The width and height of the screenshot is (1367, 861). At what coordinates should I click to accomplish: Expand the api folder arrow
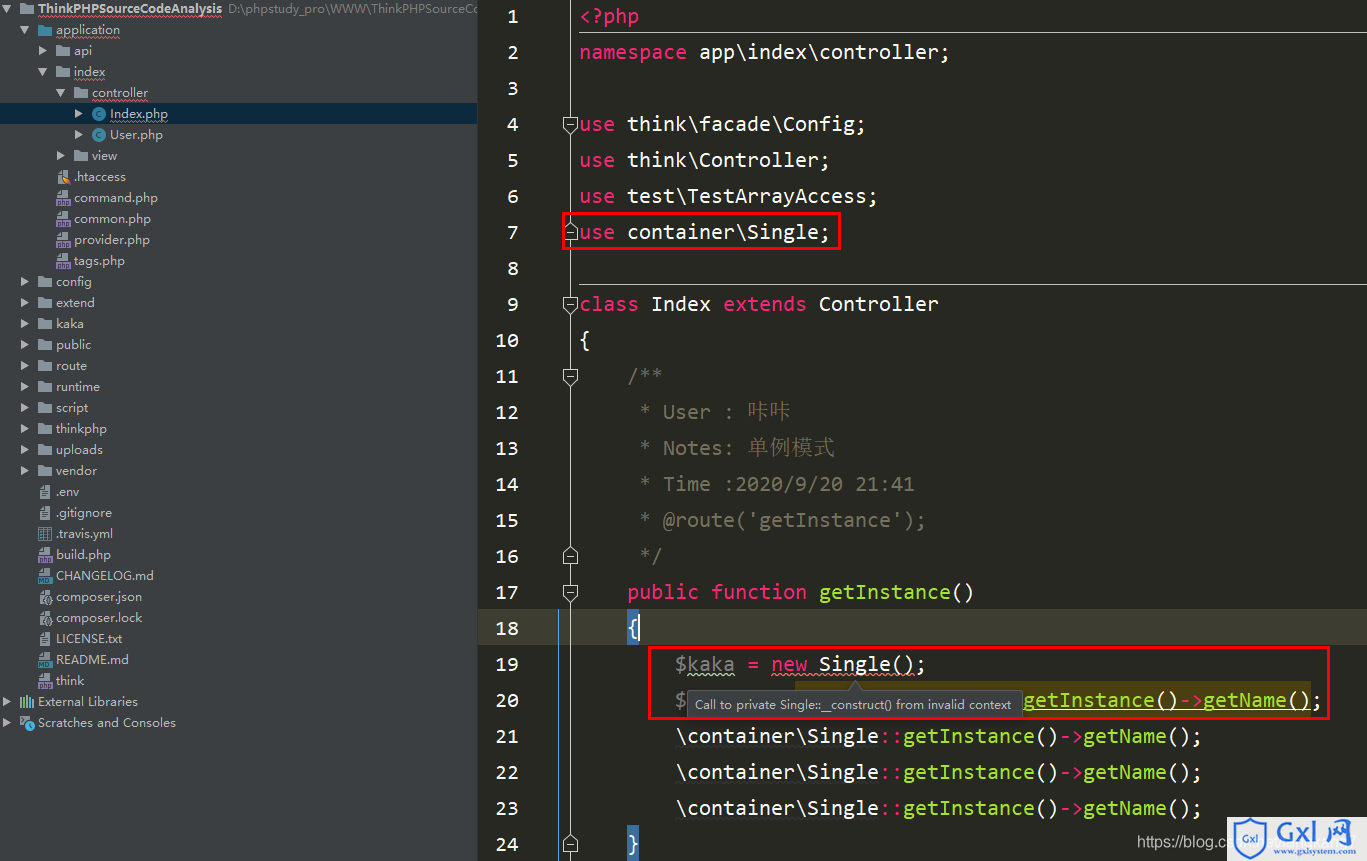point(43,51)
